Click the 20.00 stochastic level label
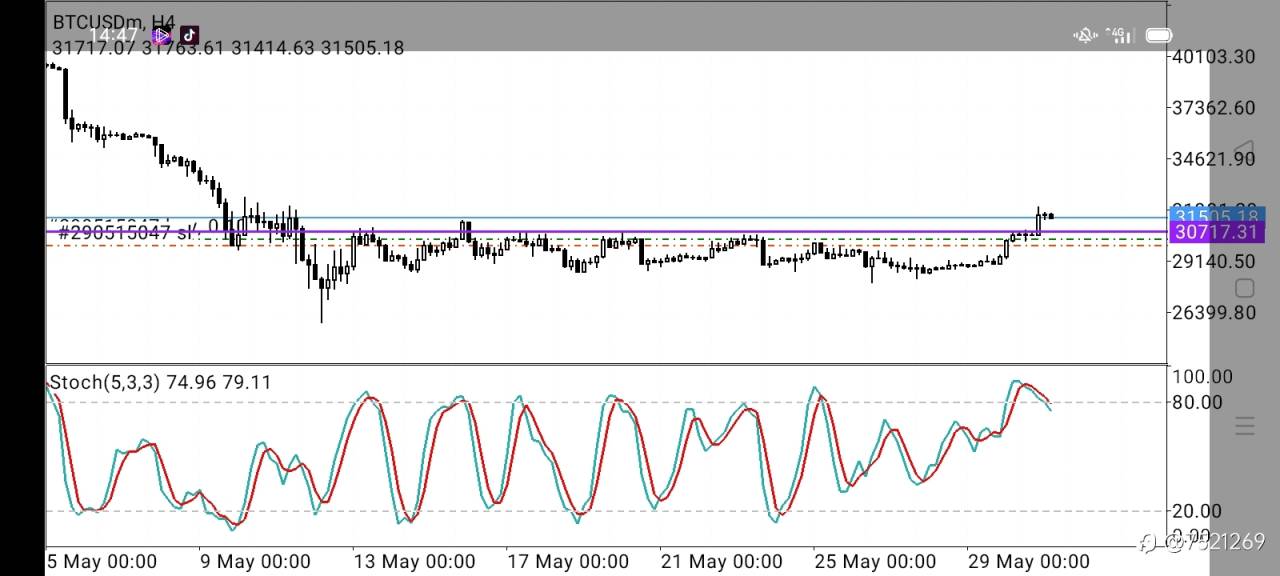Viewport: 1280px width, 576px height. (1197, 511)
